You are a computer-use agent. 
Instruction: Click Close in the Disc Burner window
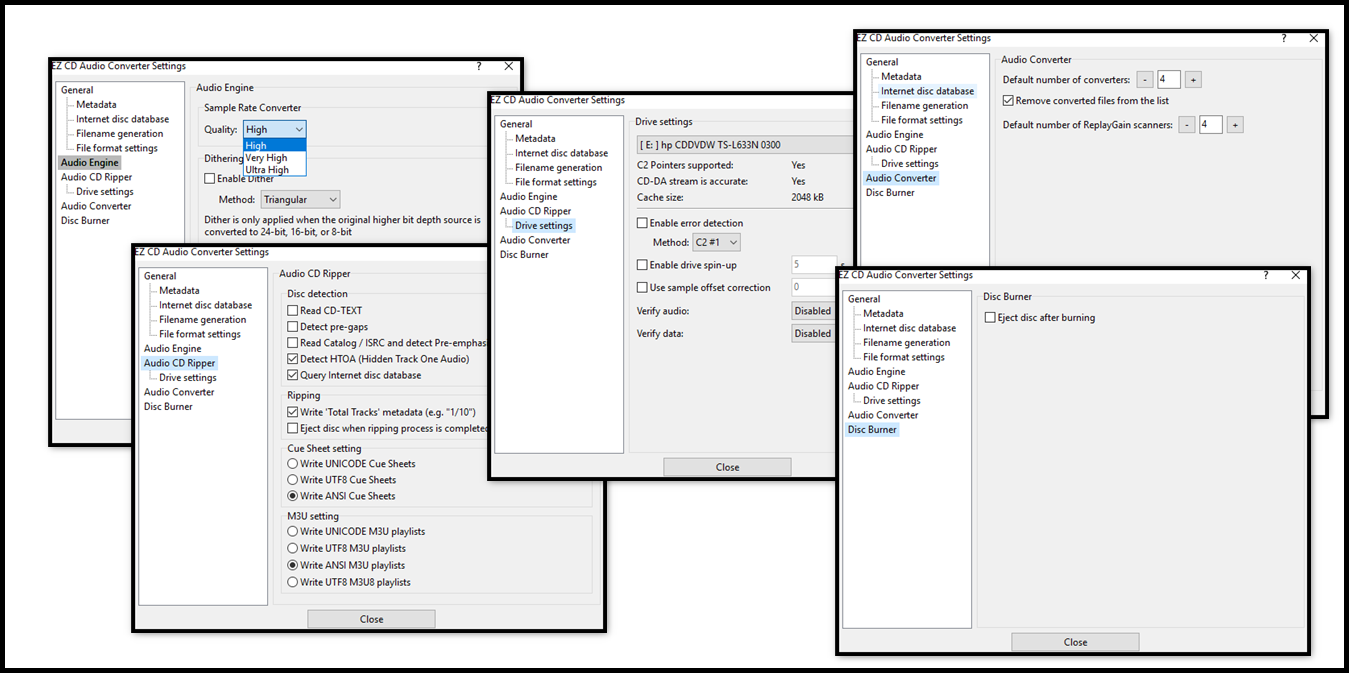(x=1075, y=642)
